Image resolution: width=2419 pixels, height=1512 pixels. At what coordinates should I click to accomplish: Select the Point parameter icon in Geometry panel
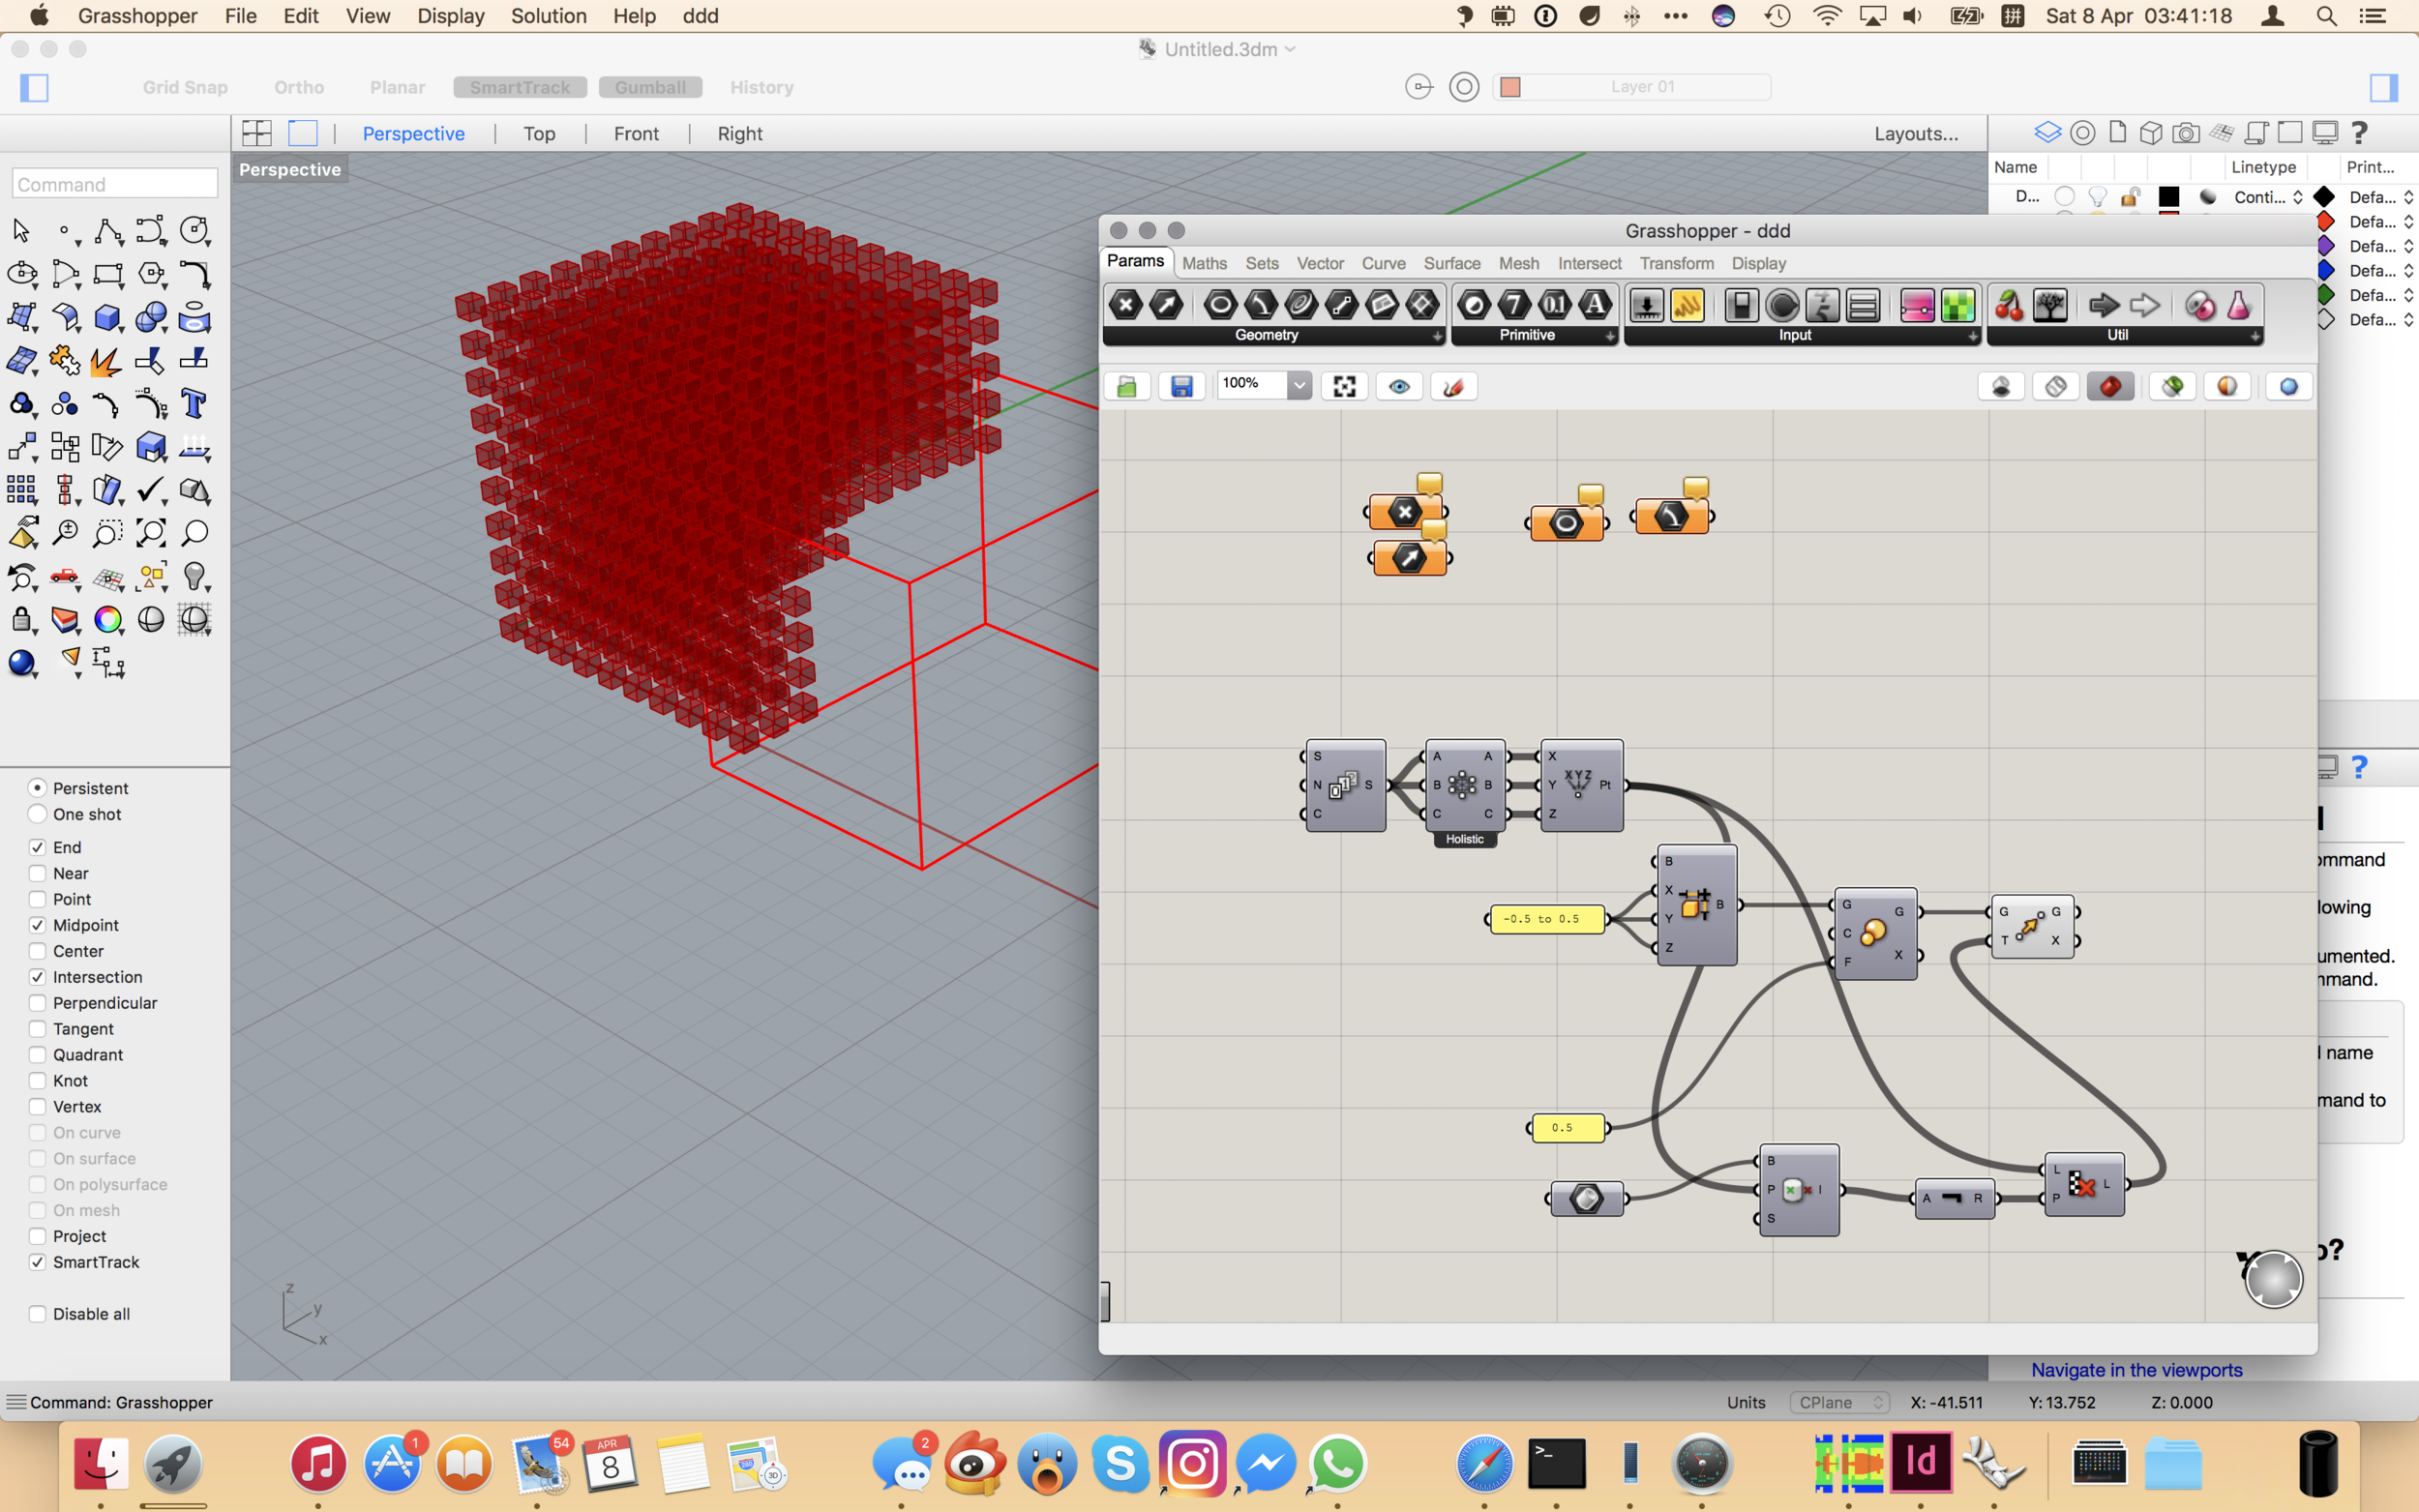point(1126,305)
